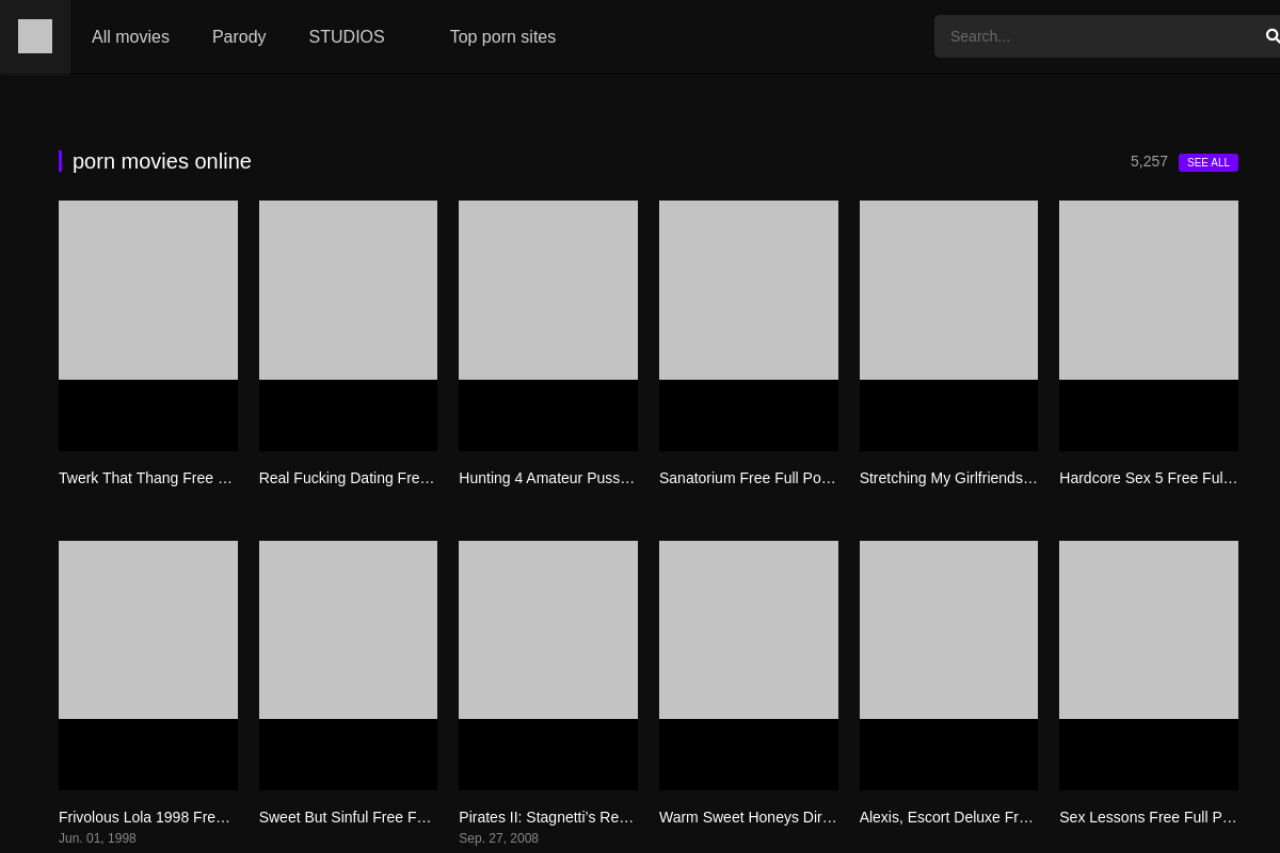Click the Real Fucking Dating title link

[347, 478]
